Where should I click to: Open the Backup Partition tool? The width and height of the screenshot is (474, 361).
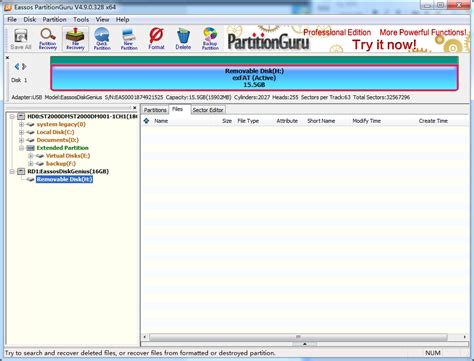[x=210, y=39]
